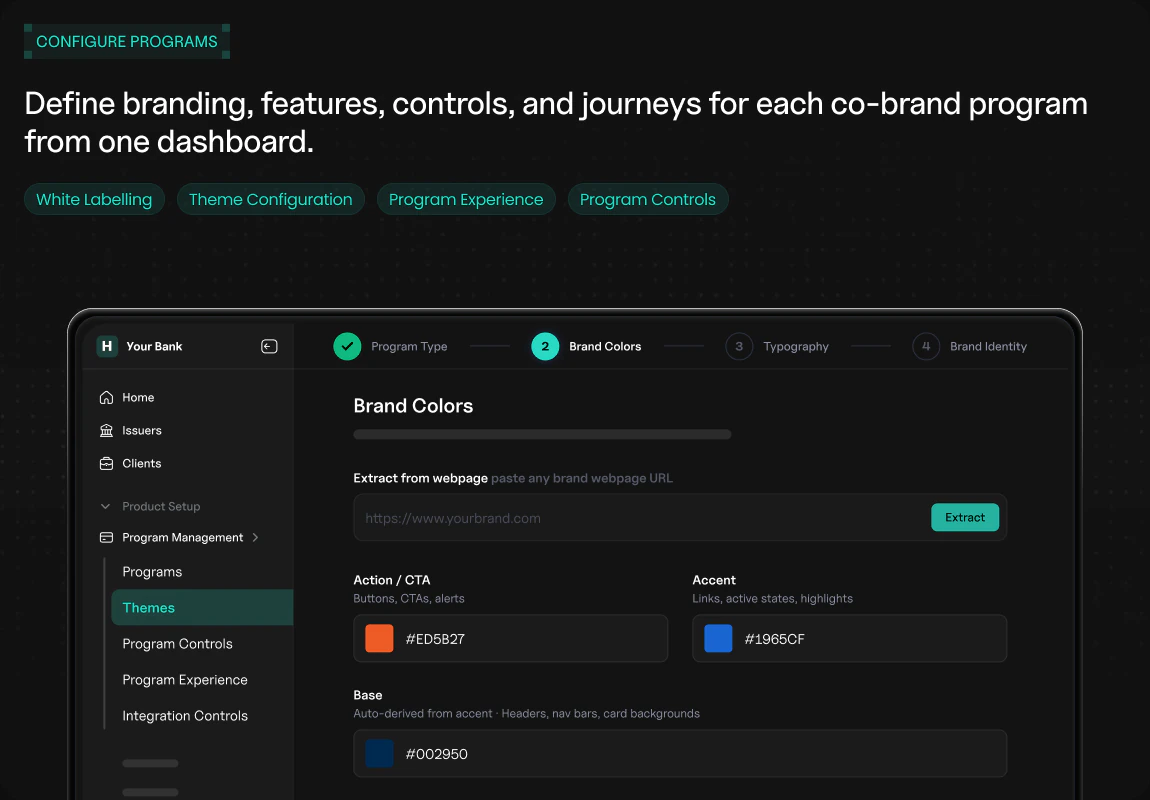Click the Extract button
Viewport: 1150px width, 800px height.
click(x=964, y=518)
